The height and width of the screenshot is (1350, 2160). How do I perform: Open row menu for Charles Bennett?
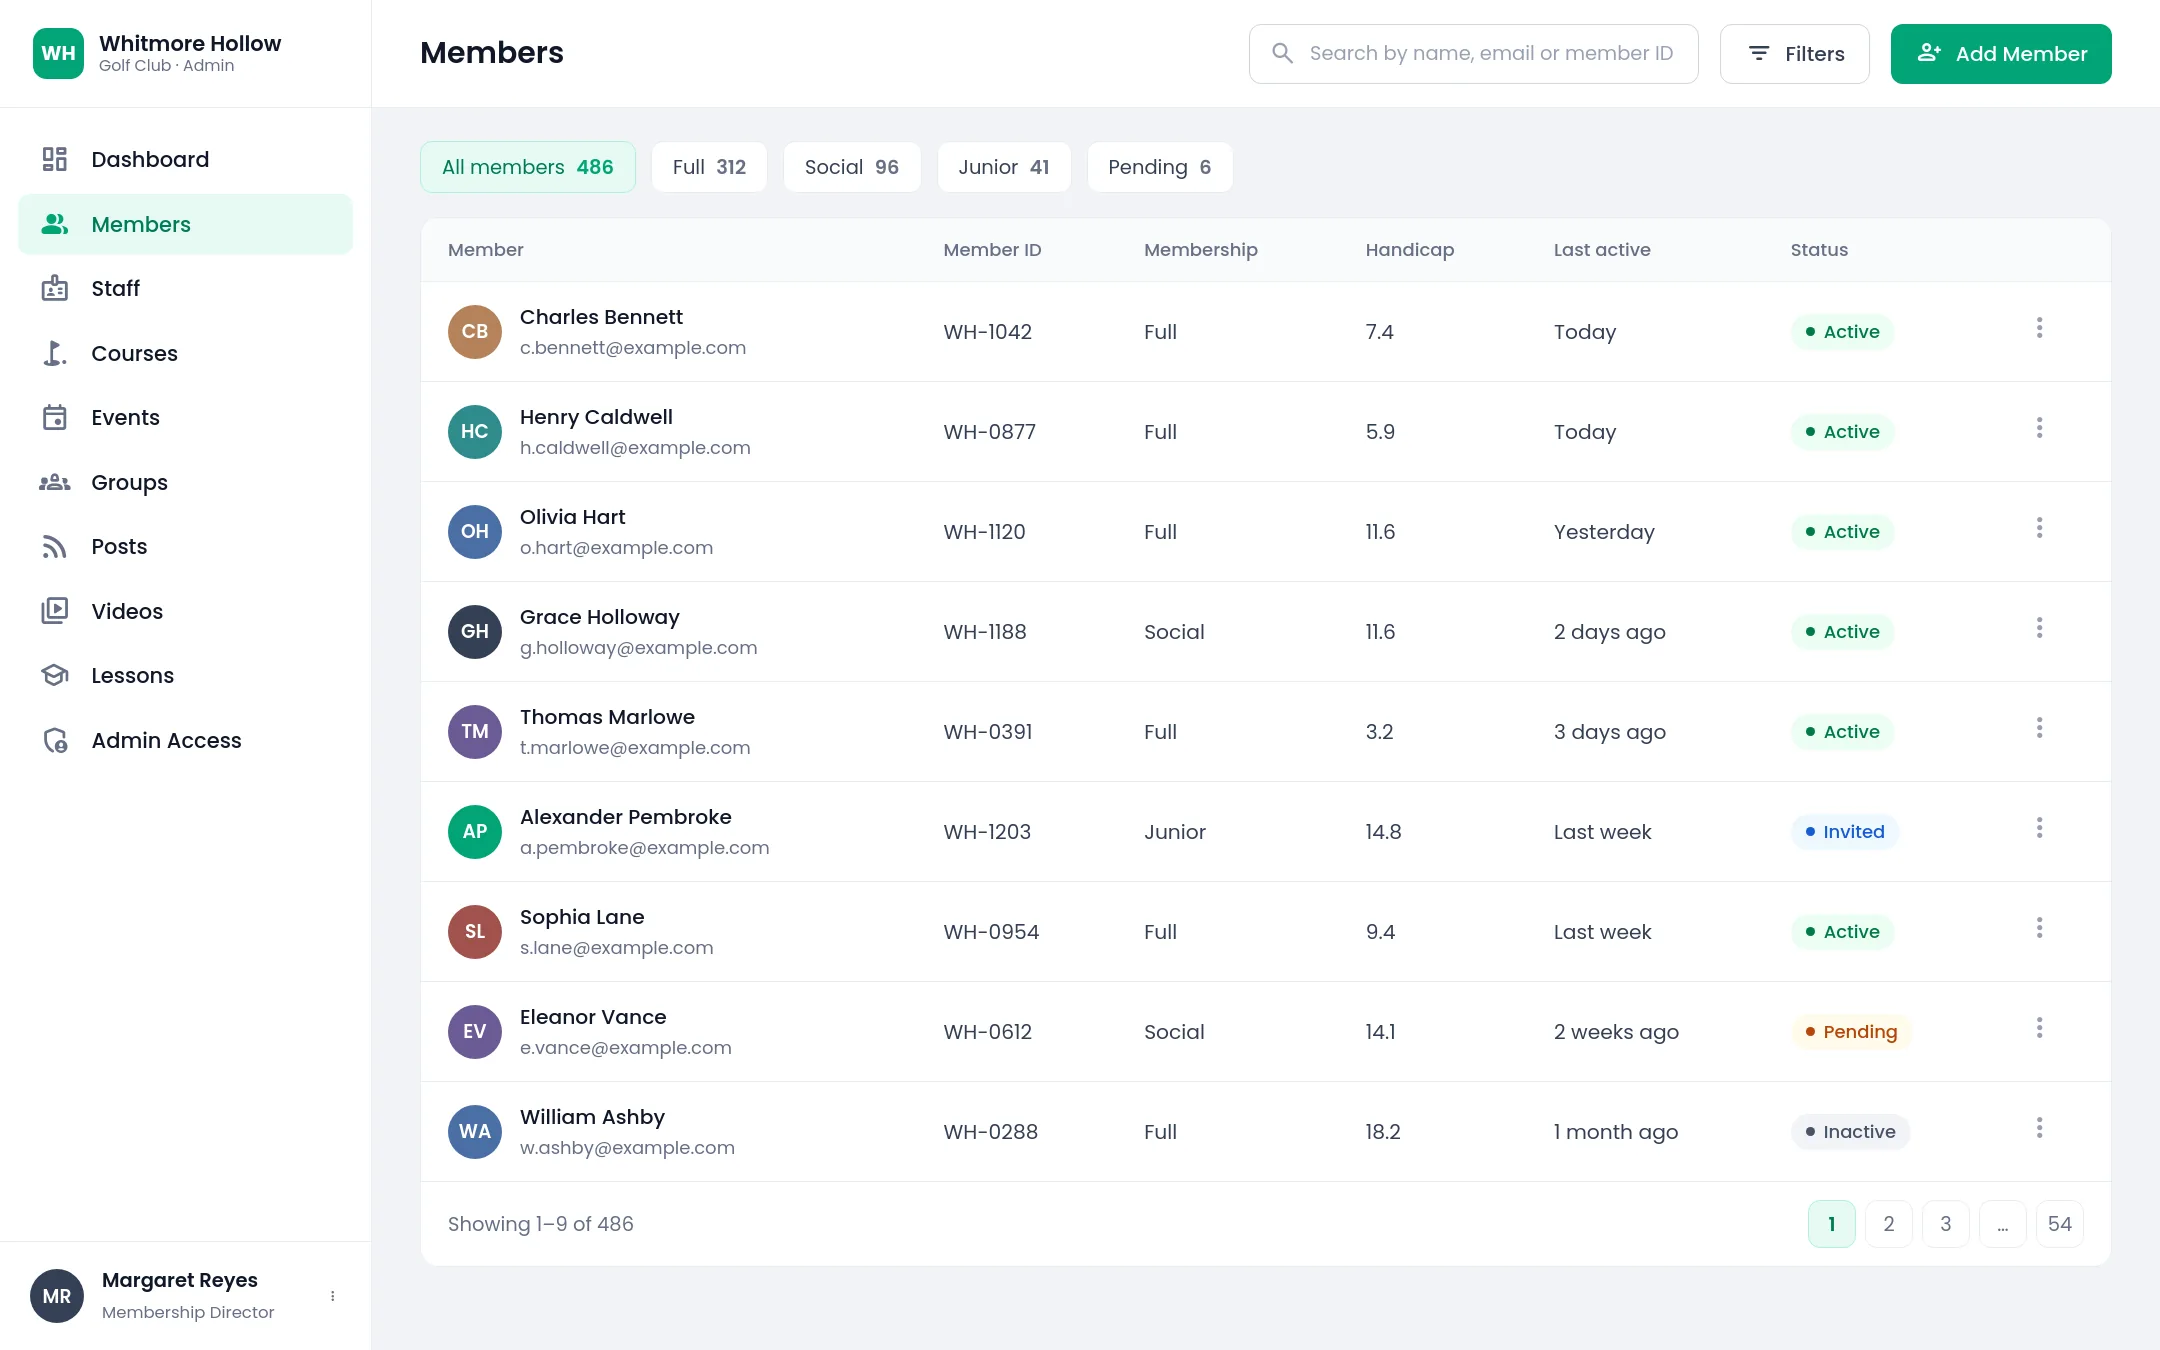tap(2039, 328)
